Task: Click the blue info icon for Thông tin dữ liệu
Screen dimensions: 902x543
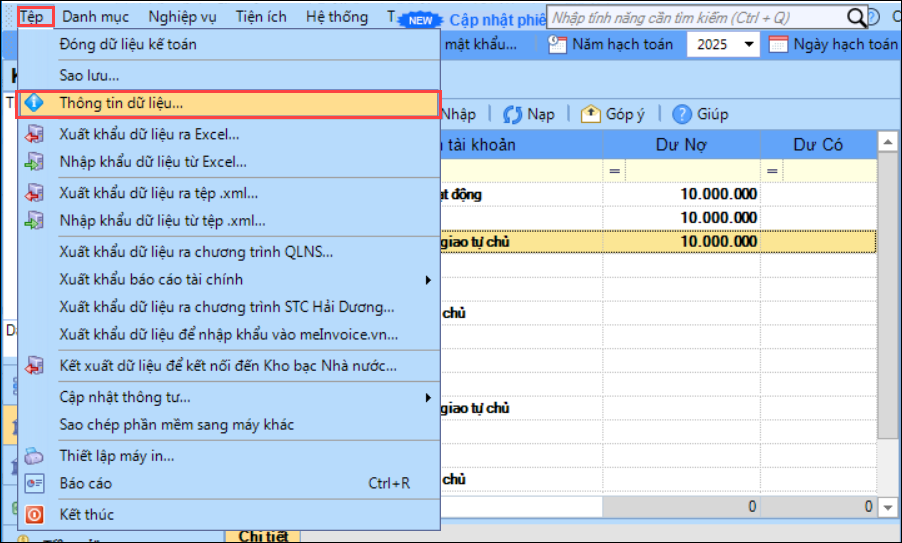Action: (36, 103)
